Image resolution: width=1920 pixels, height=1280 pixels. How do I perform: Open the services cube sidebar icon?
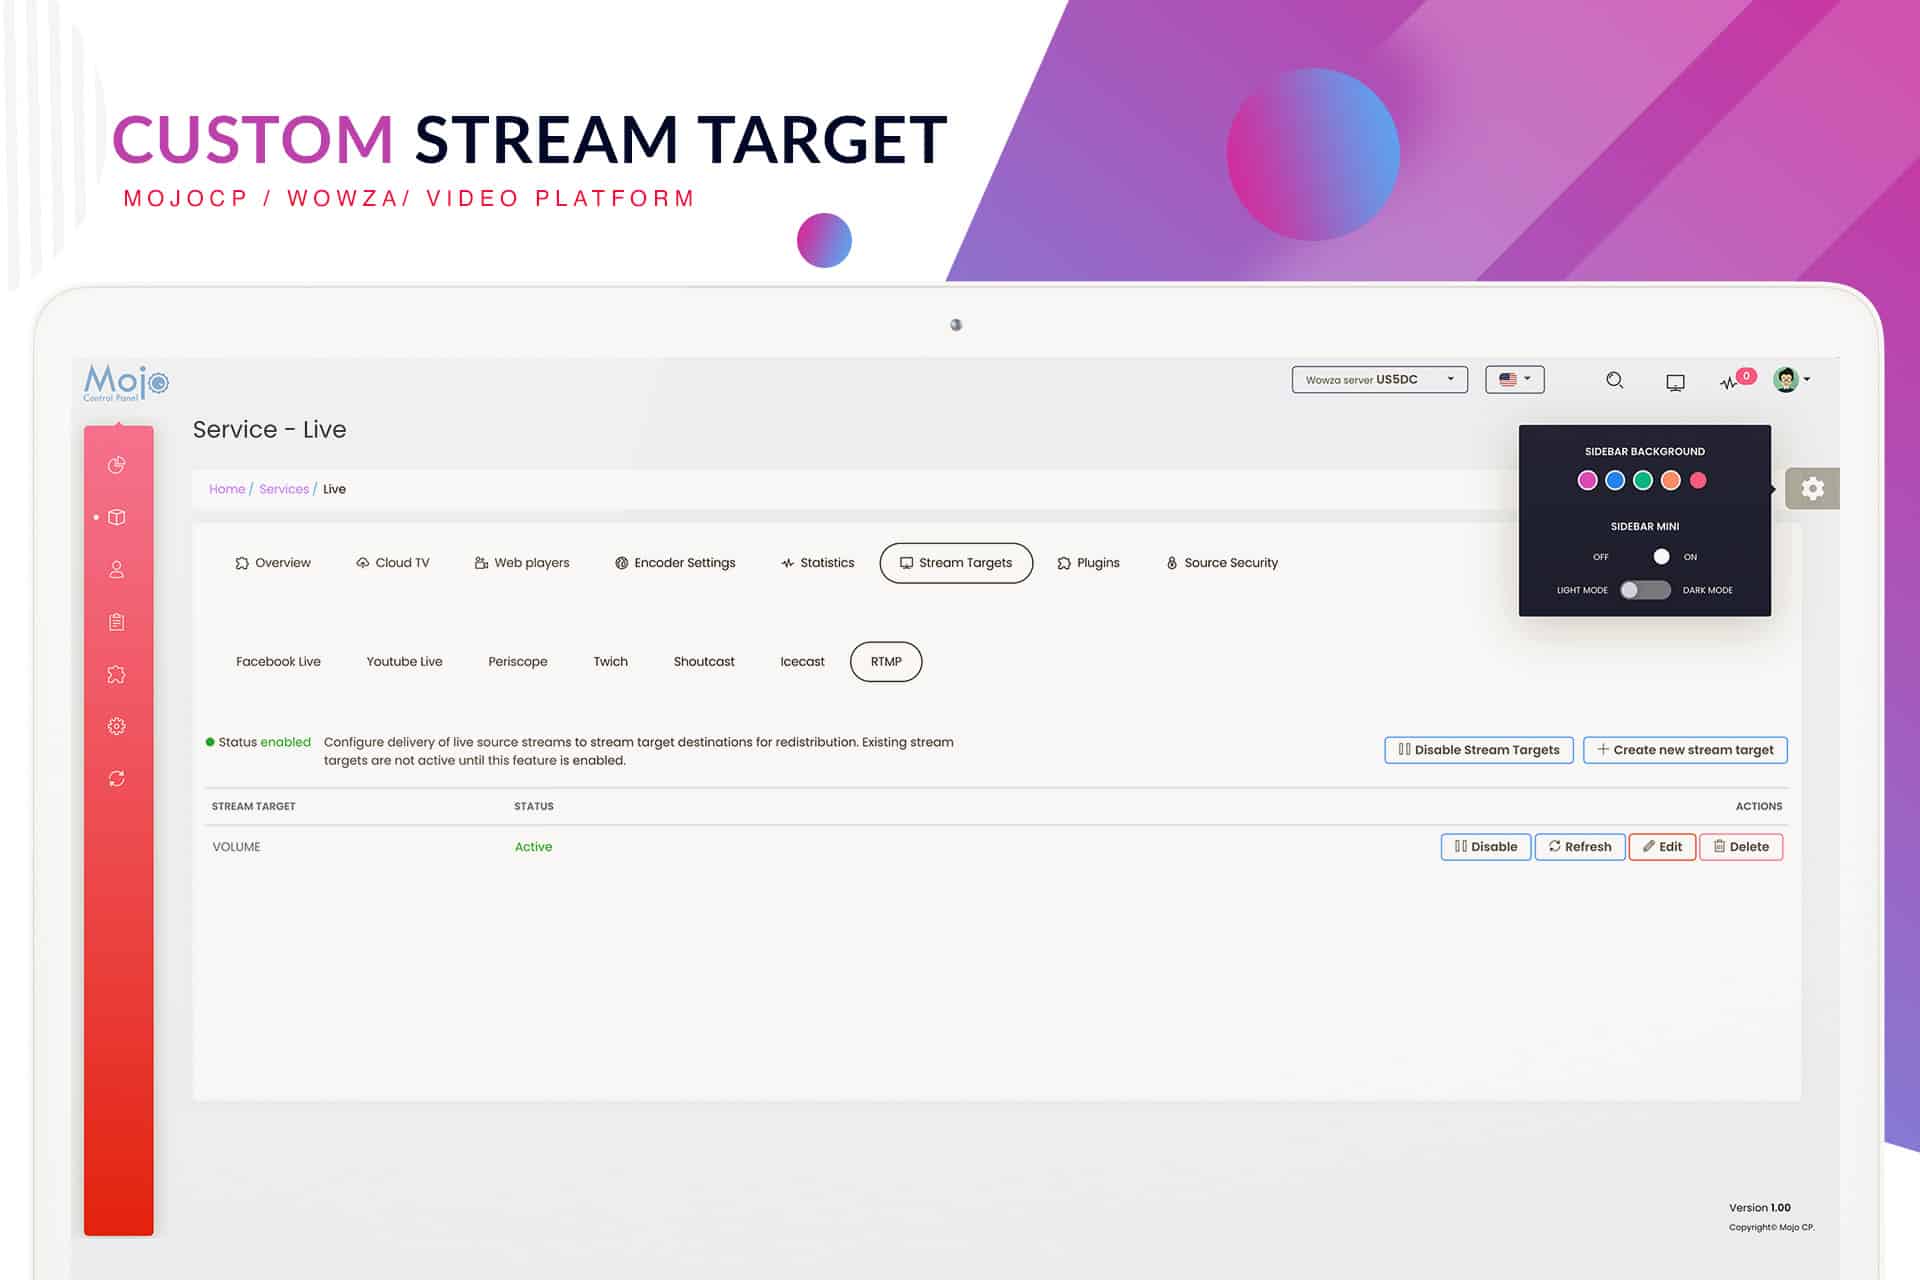(116, 517)
